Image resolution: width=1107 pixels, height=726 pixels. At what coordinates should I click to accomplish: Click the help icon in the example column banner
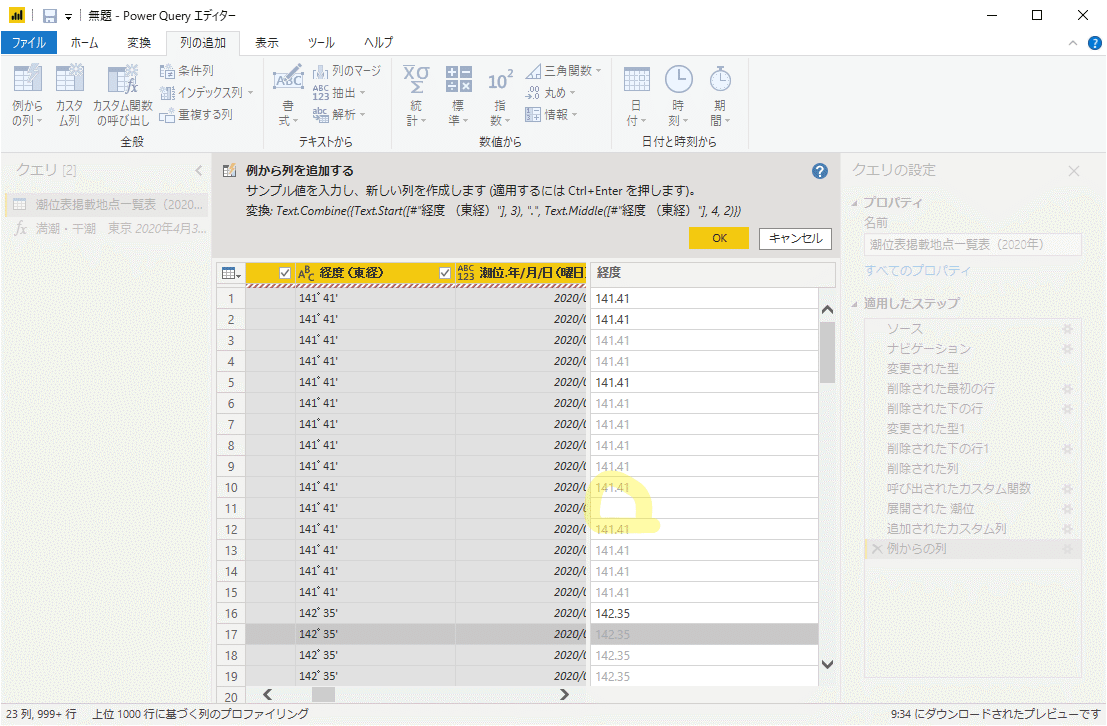click(820, 171)
